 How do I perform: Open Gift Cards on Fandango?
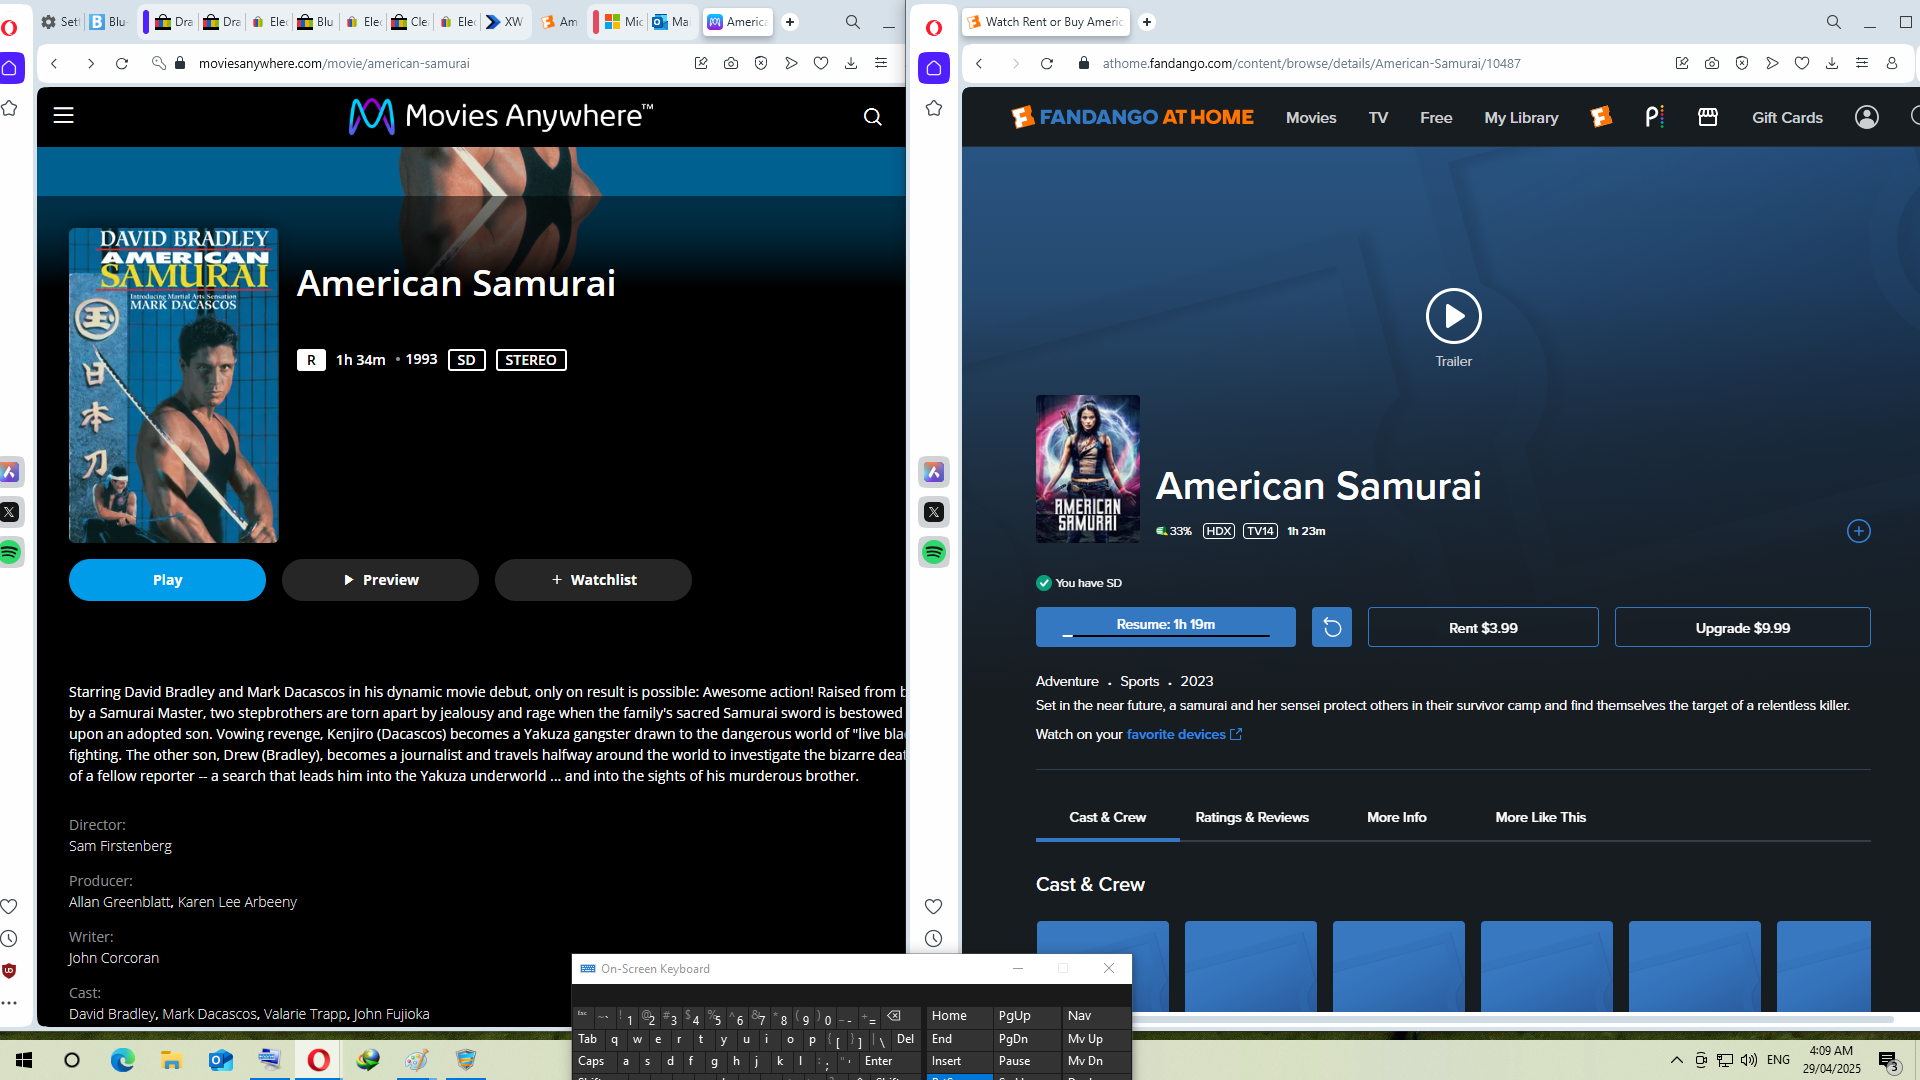pyautogui.click(x=1787, y=118)
